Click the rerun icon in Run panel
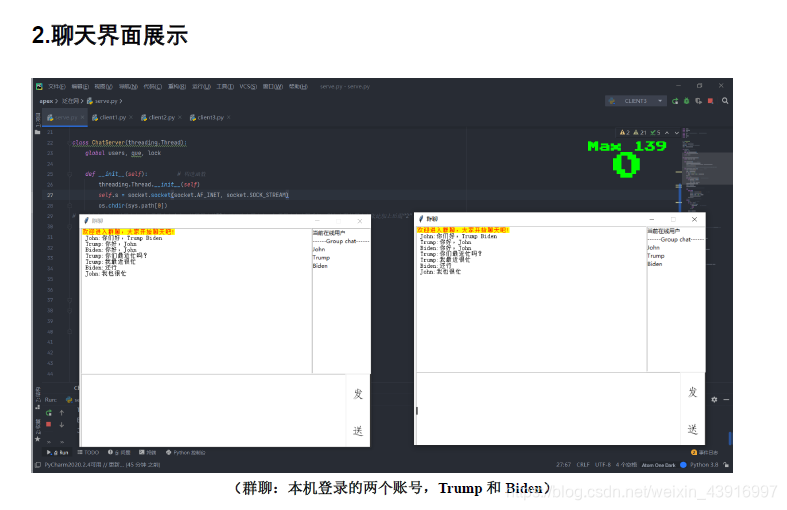This screenshot has width=787, height=510. click(49, 413)
